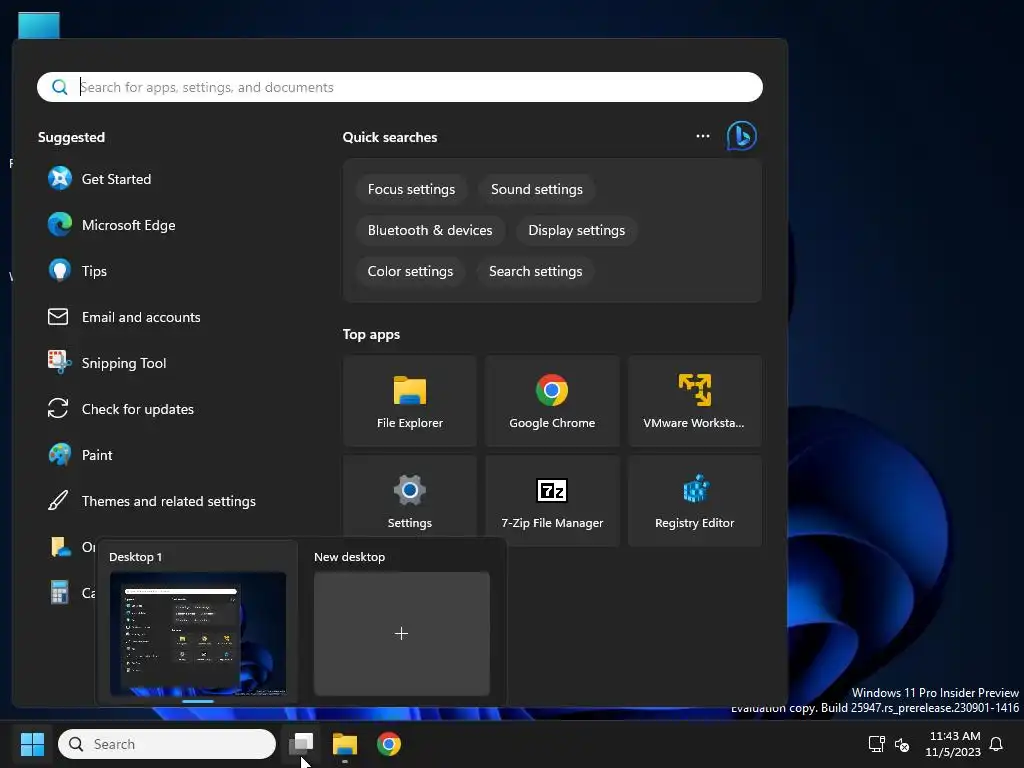
Task: Open Quick searches more options ellipsis
Action: [x=703, y=136]
